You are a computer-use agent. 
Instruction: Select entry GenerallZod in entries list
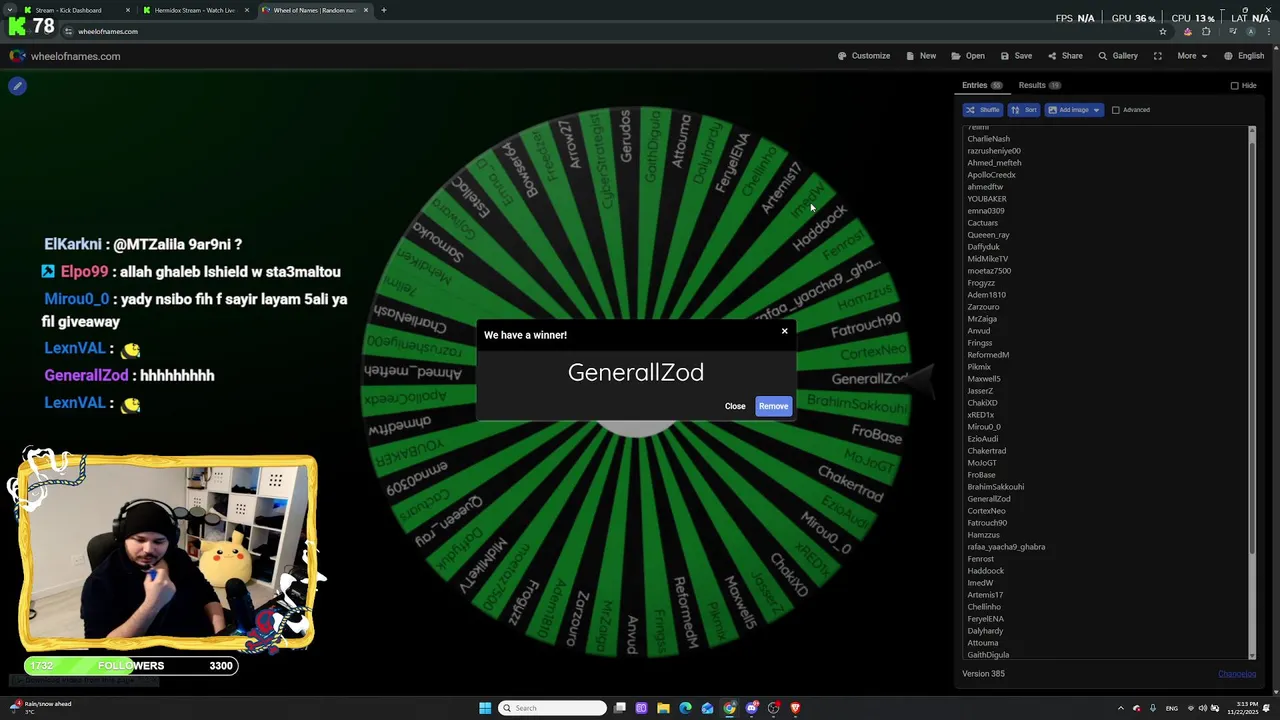click(989, 499)
